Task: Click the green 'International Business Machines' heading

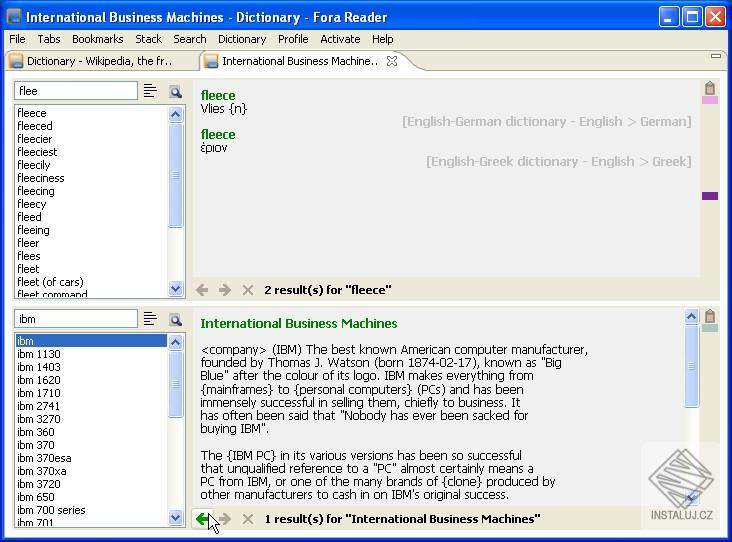Action: 299,324
